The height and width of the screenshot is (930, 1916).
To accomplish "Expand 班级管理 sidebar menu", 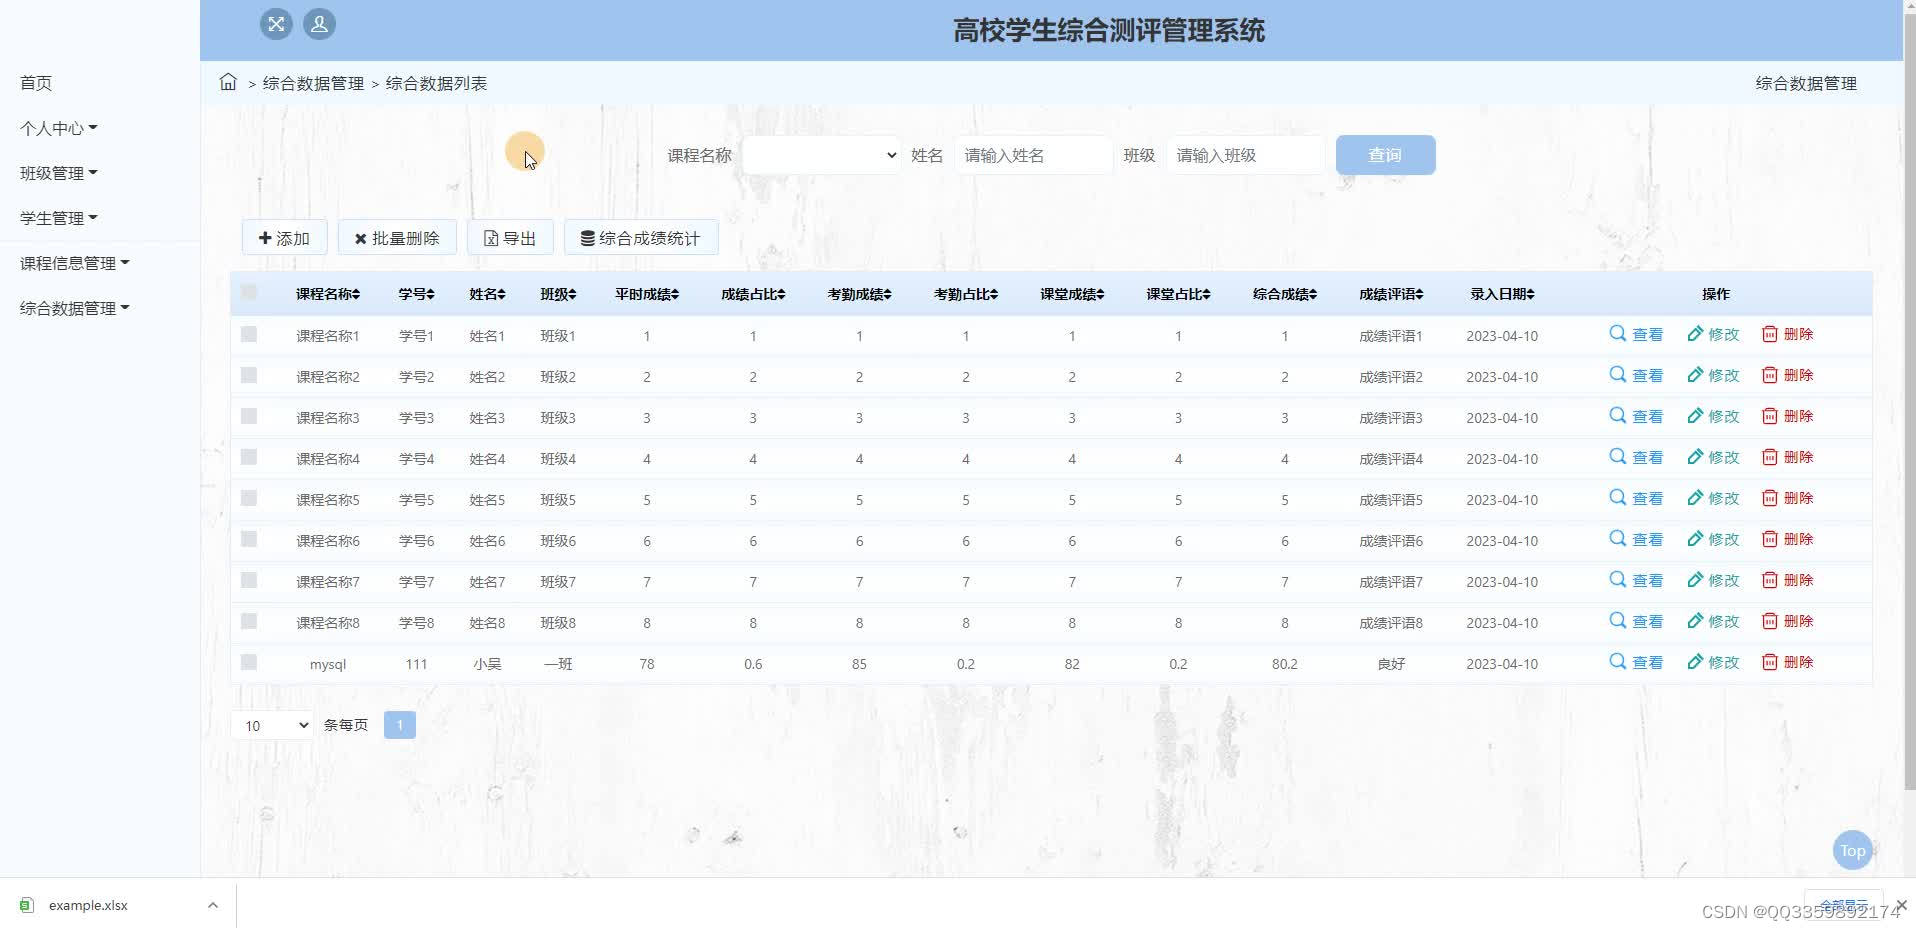I will click(x=59, y=173).
